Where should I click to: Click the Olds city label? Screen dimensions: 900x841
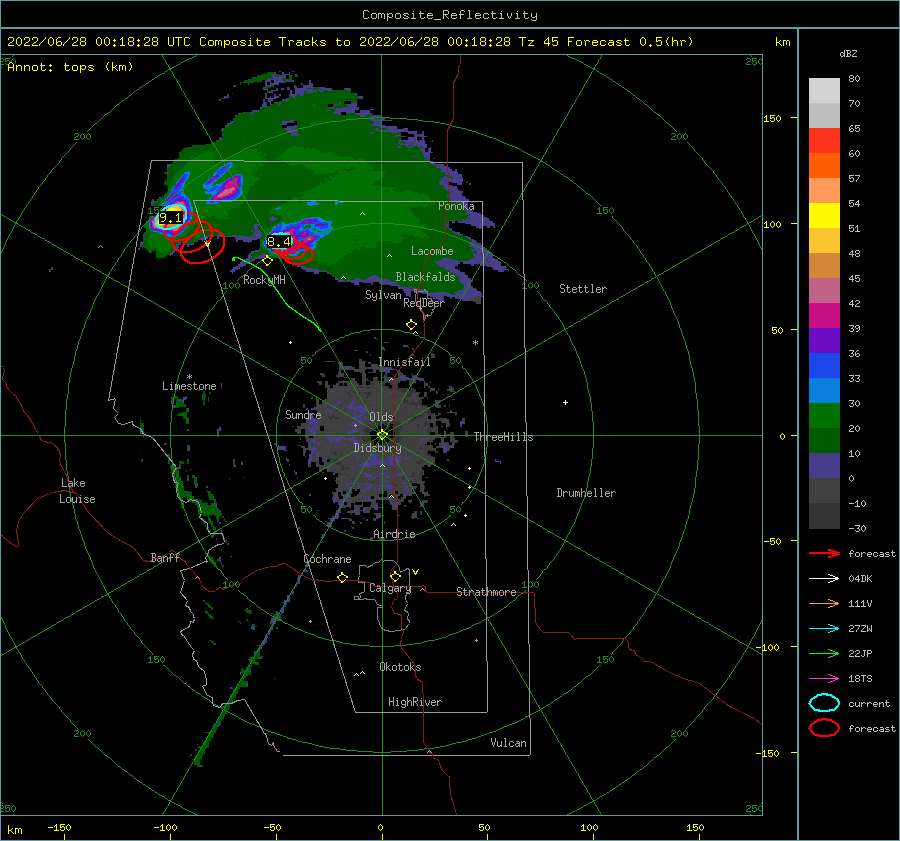[x=381, y=417]
